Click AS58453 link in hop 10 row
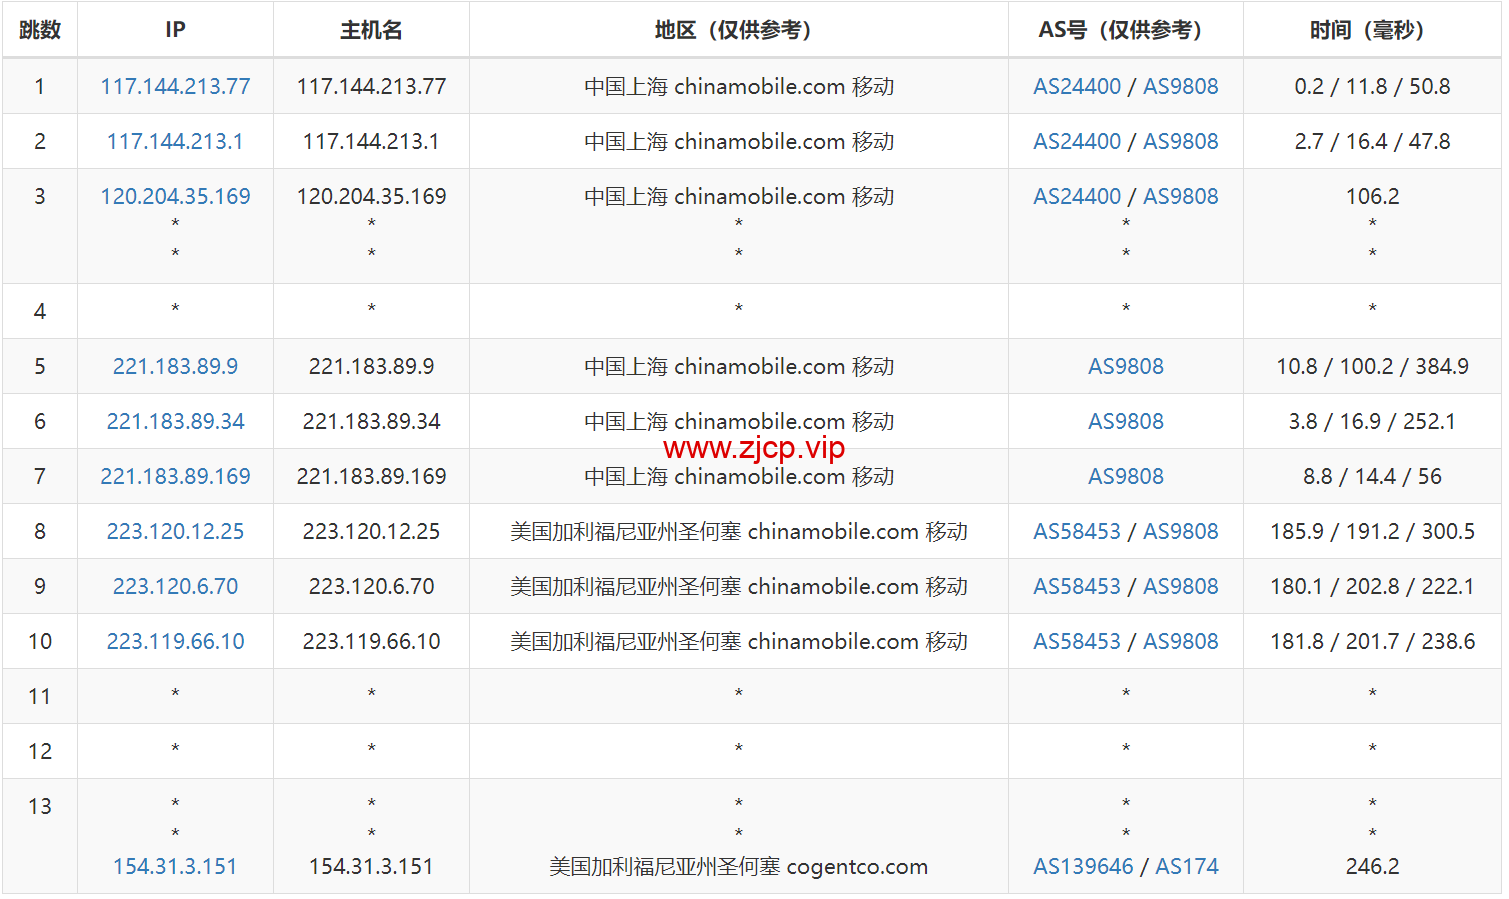 coord(1077,642)
